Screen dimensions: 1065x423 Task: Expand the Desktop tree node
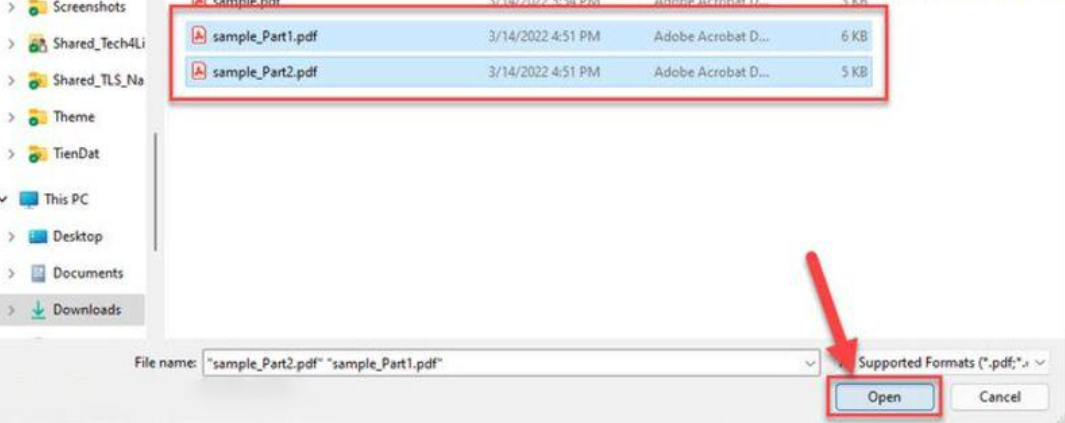(10, 236)
